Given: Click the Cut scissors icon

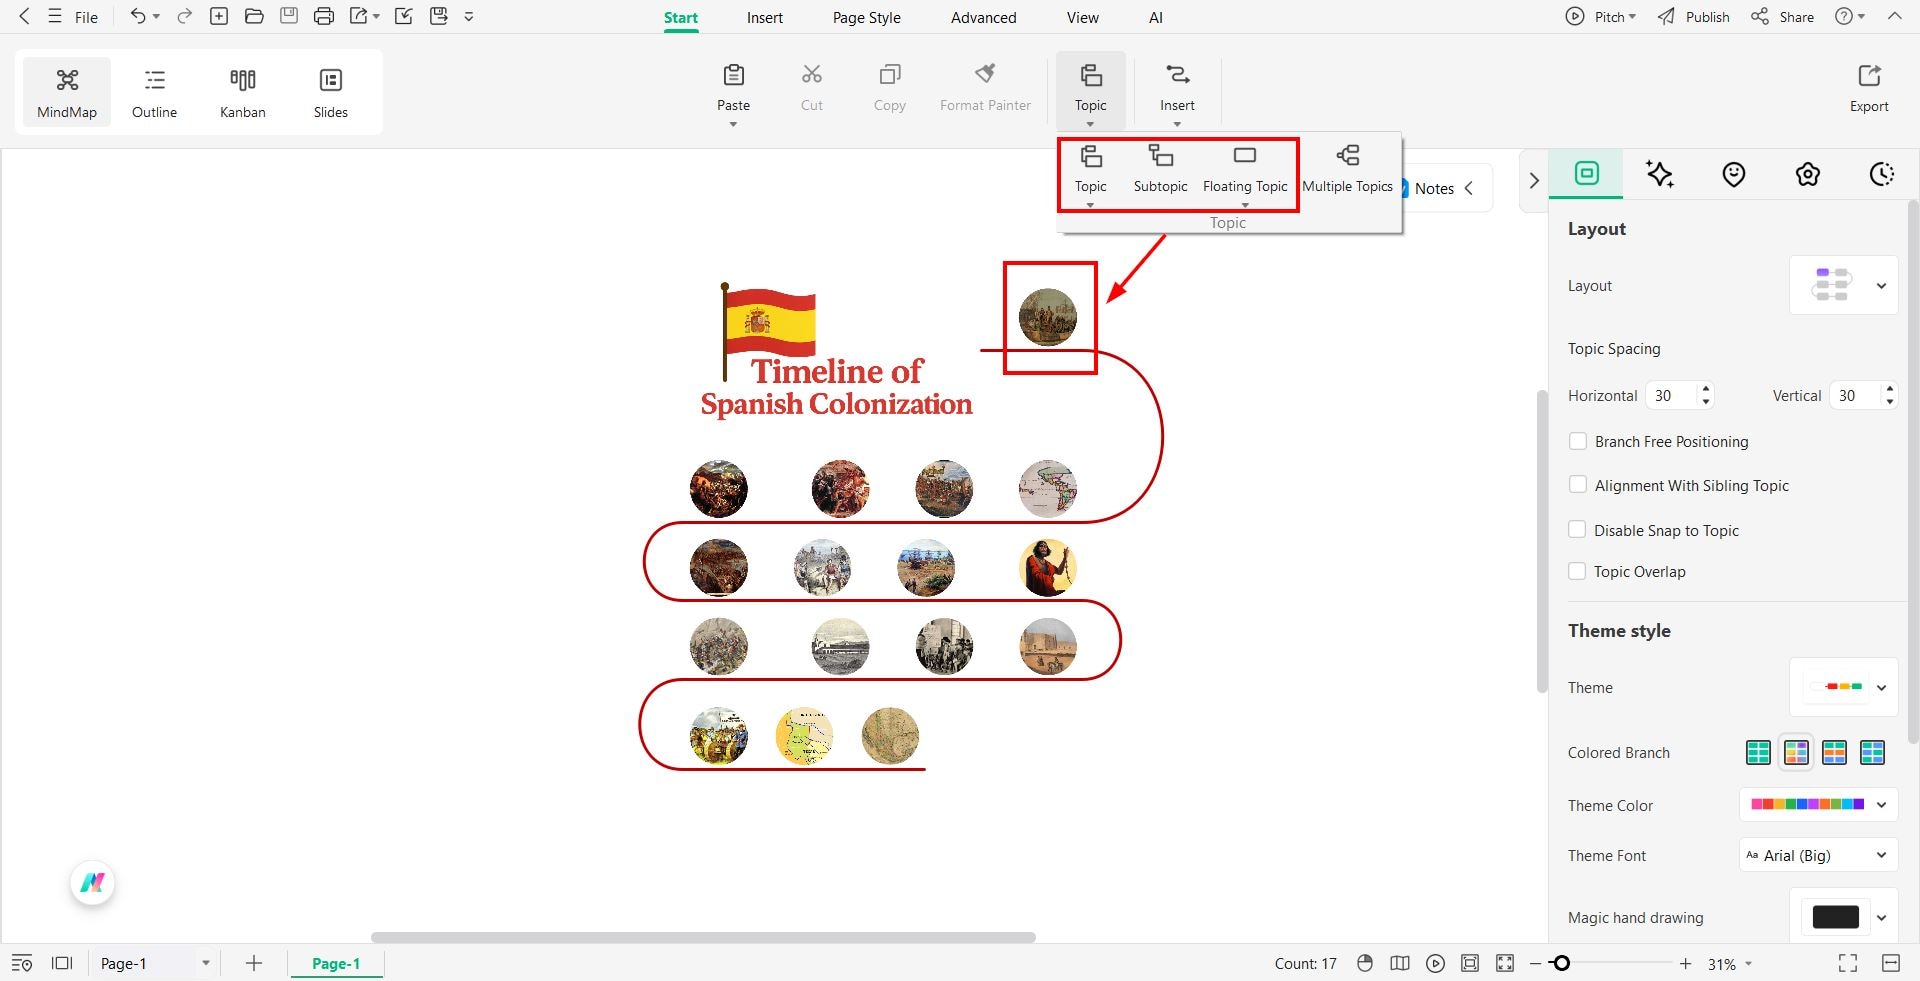Looking at the screenshot, I should (812, 75).
